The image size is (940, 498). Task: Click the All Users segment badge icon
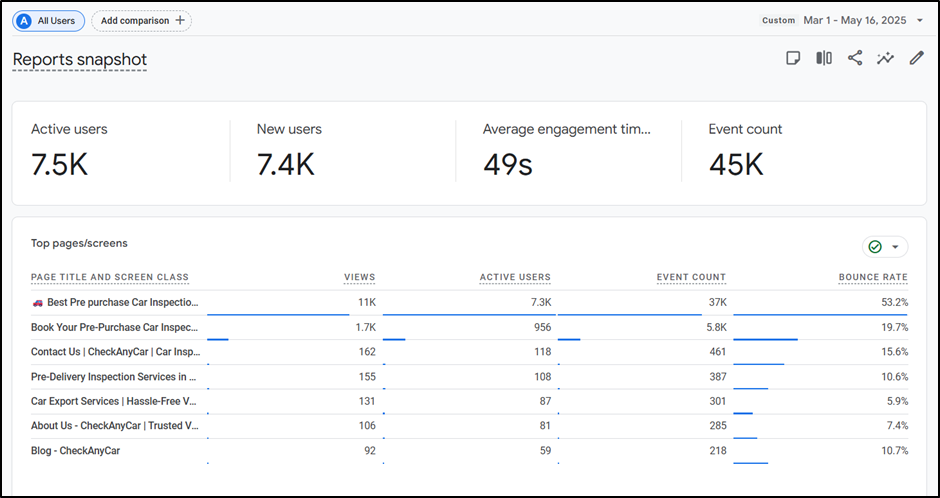[x=24, y=20]
